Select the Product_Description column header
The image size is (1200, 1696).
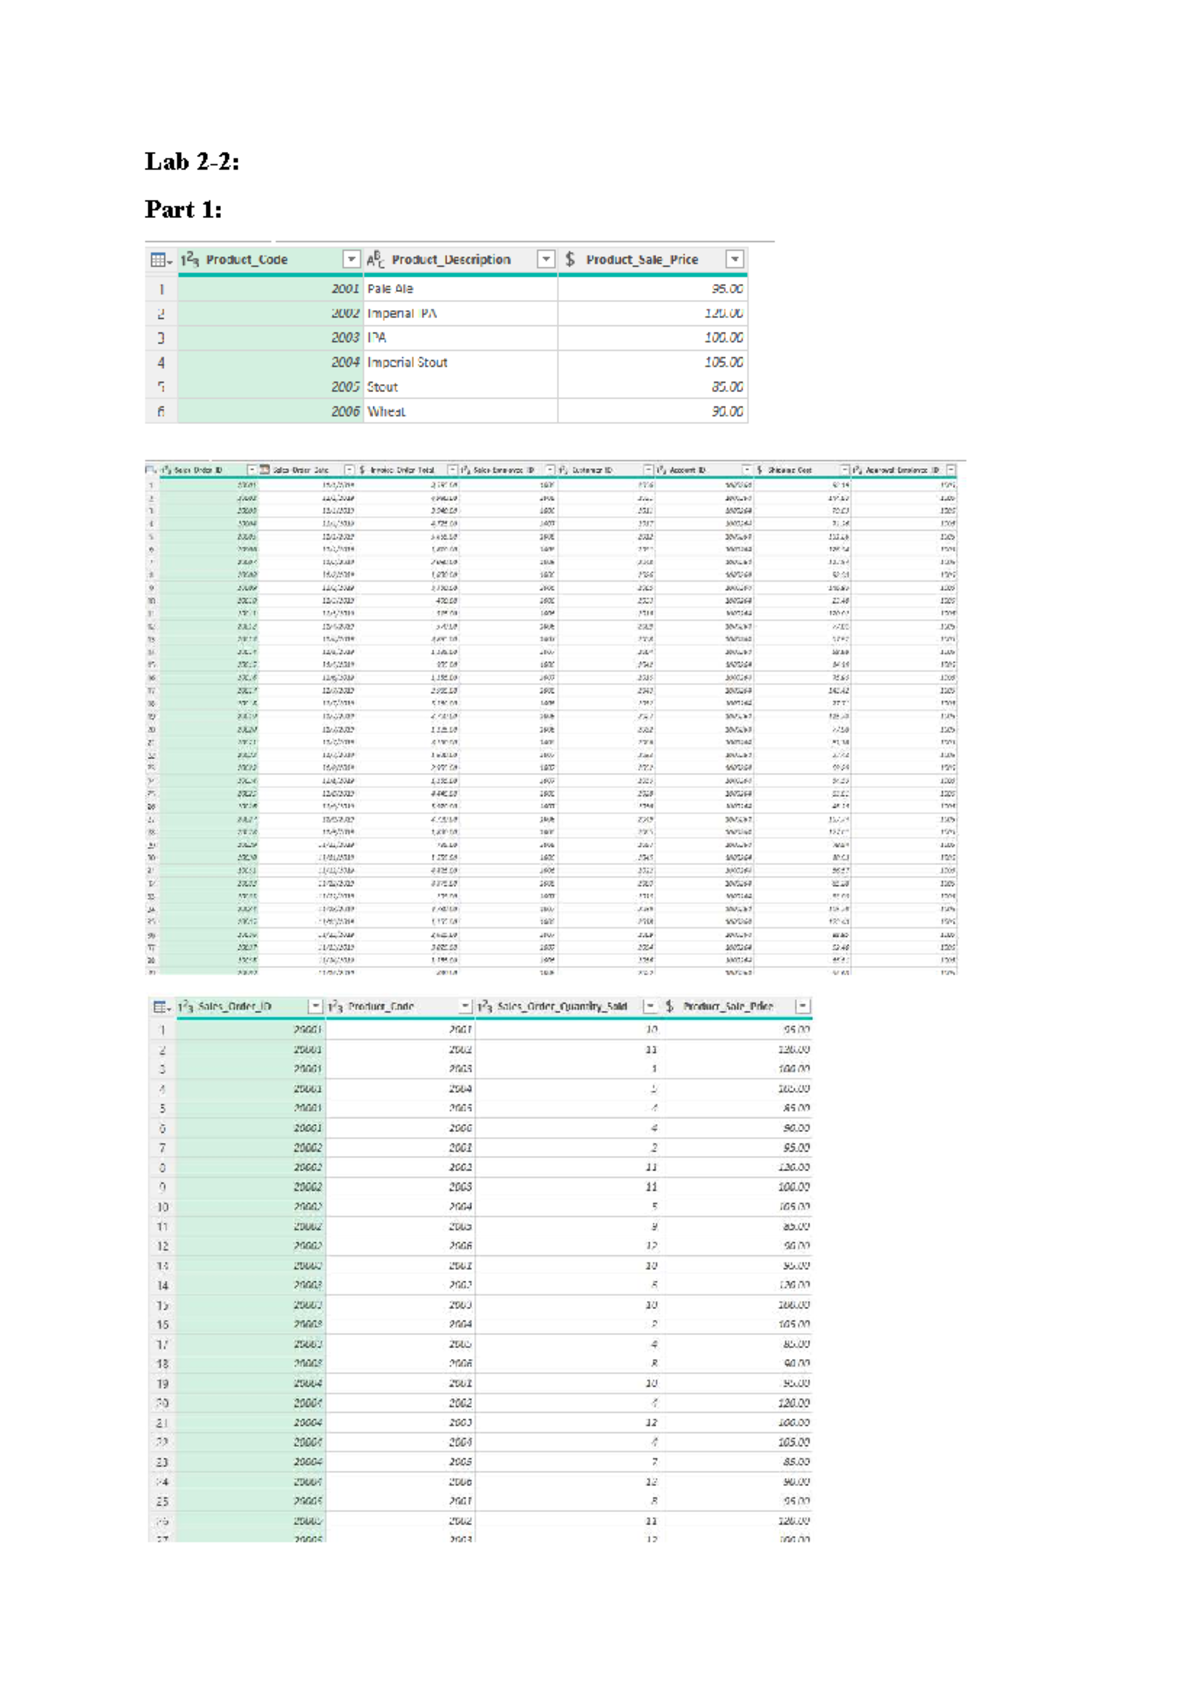(x=459, y=260)
